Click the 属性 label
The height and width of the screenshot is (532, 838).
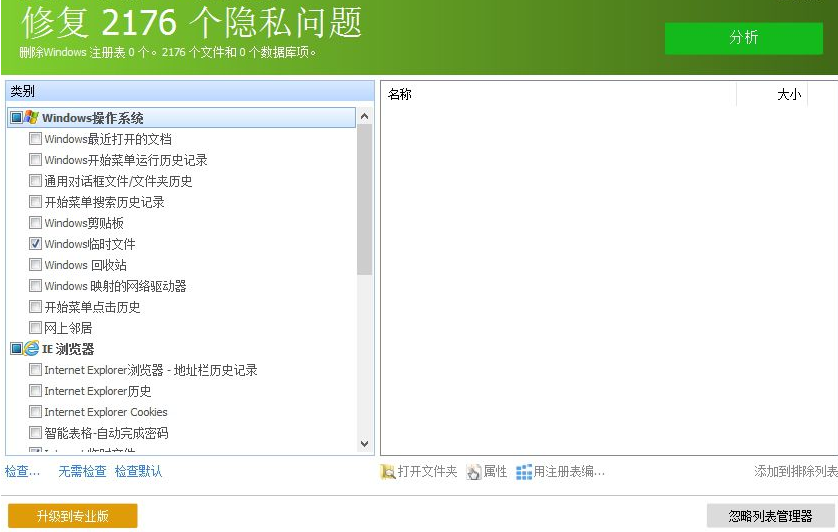[495, 472]
